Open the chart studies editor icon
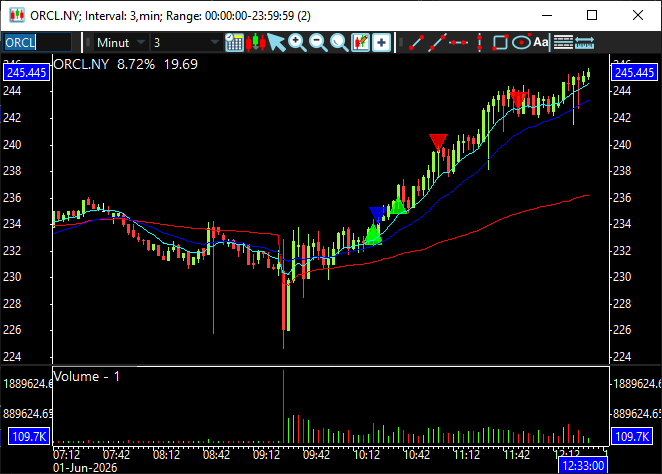Viewport: 662px width, 474px height. [360, 43]
